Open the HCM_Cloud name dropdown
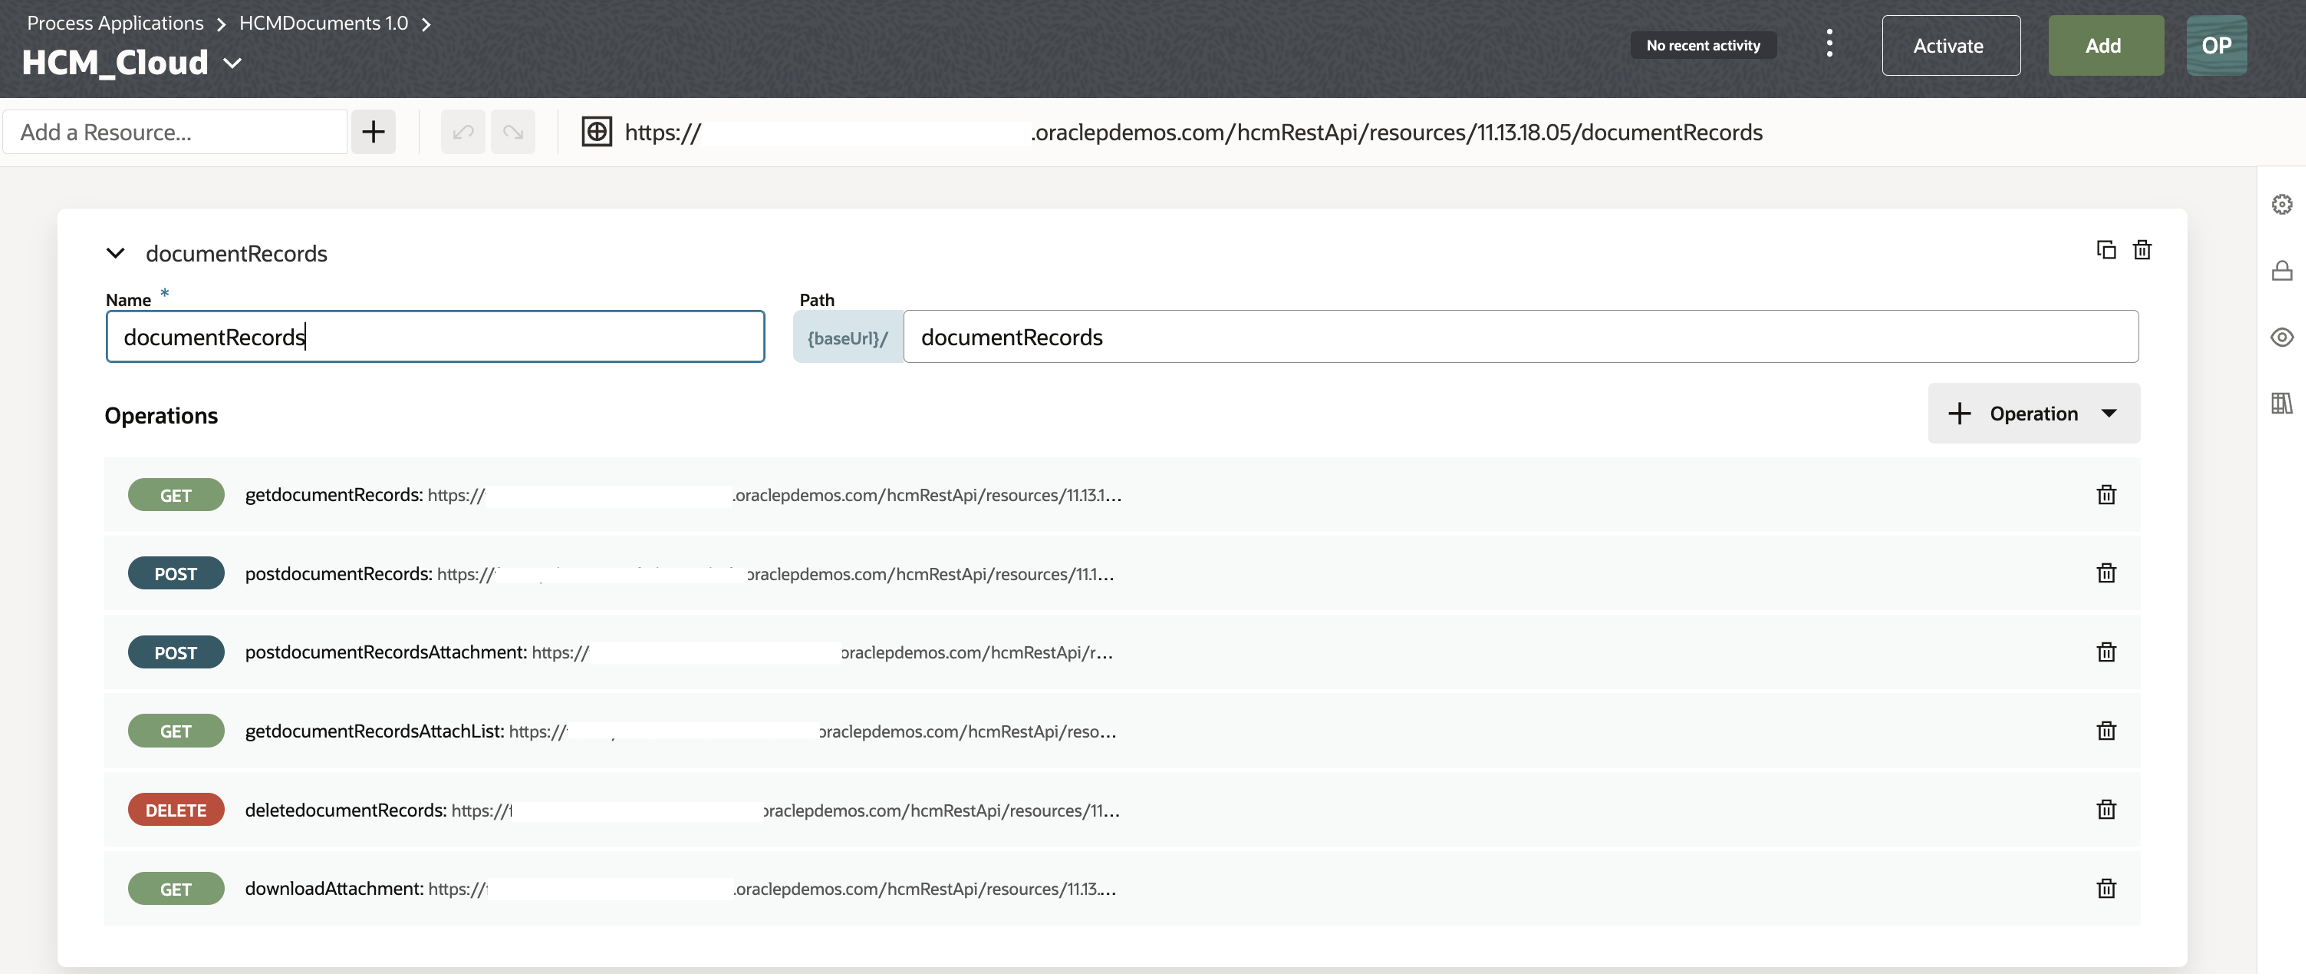2306x976 pixels. (x=233, y=63)
